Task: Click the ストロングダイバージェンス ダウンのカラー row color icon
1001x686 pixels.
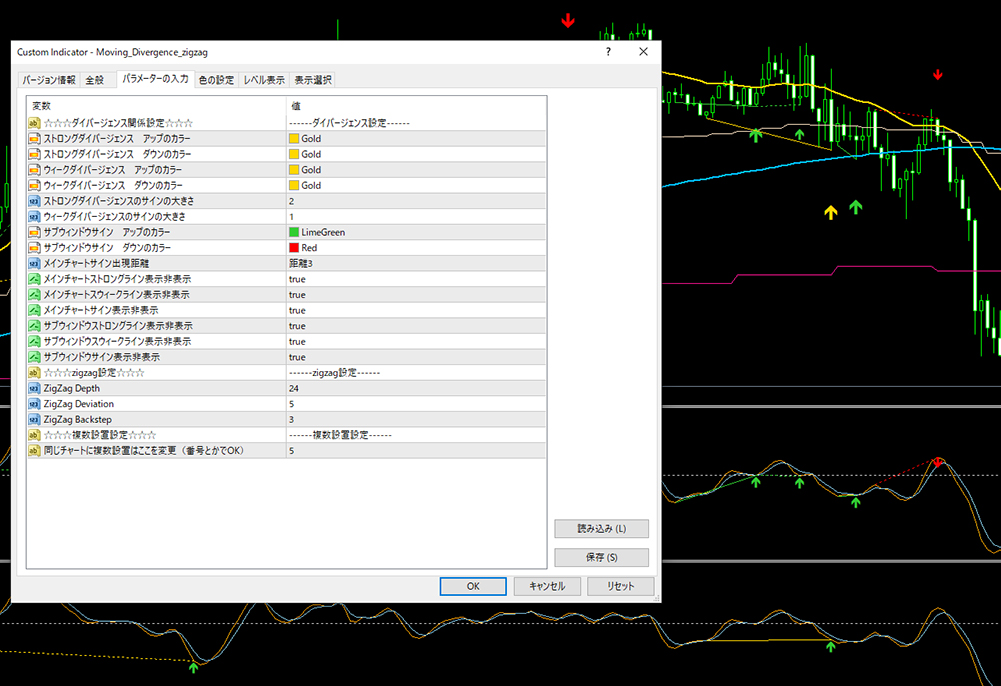Action: [x=34, y=154]
